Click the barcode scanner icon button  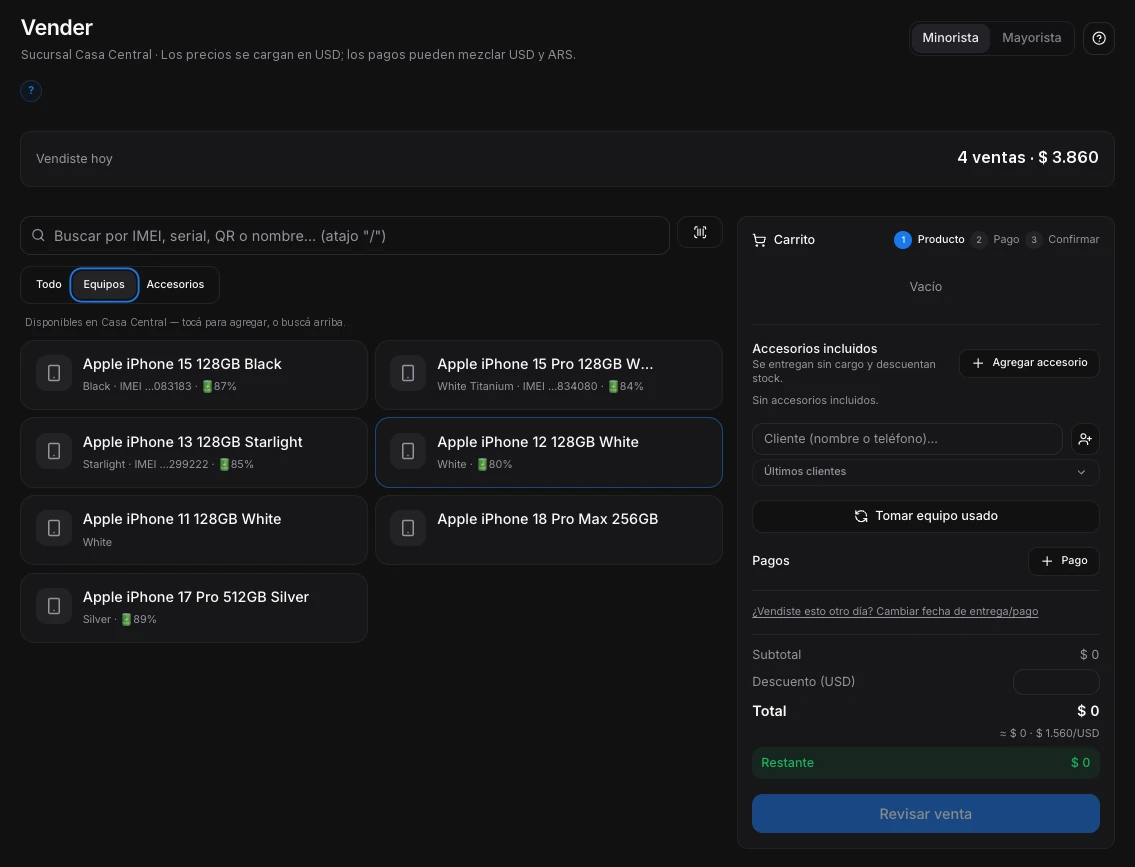(x=699, y=232)
